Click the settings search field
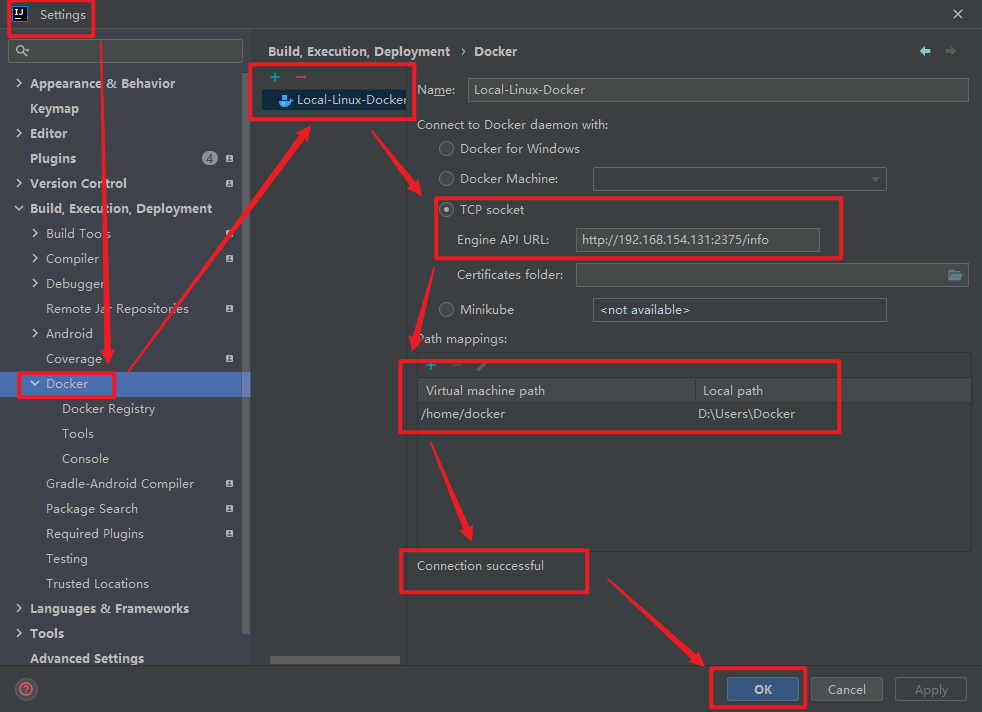 125,50
